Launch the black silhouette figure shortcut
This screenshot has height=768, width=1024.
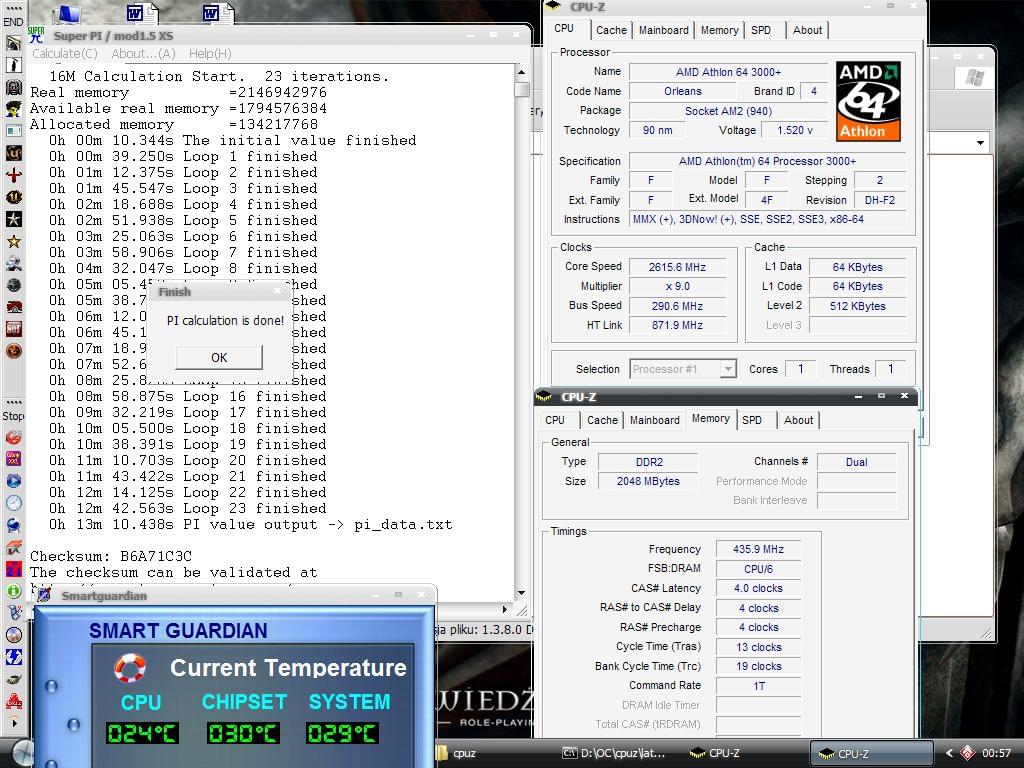click(x=13, y=65)
